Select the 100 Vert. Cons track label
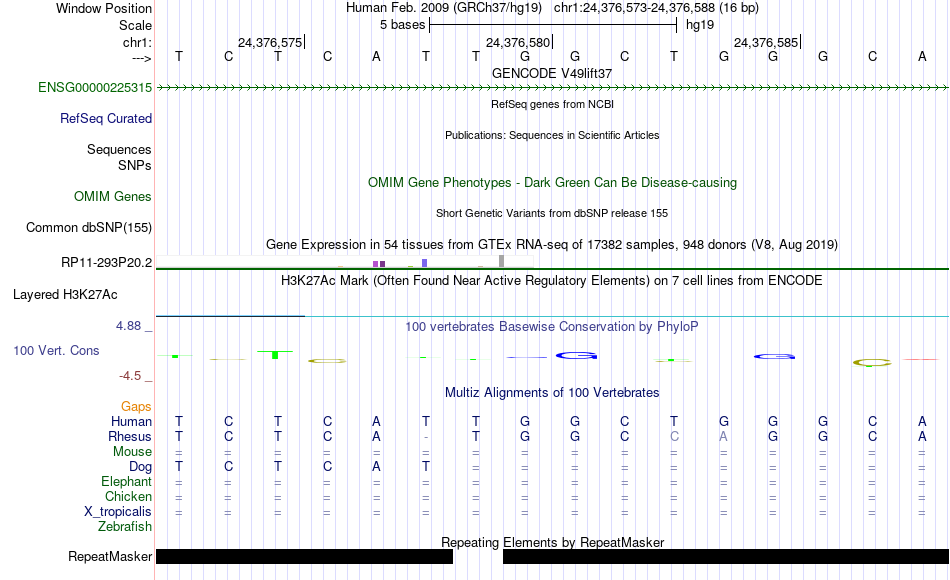 click(56, 350)
